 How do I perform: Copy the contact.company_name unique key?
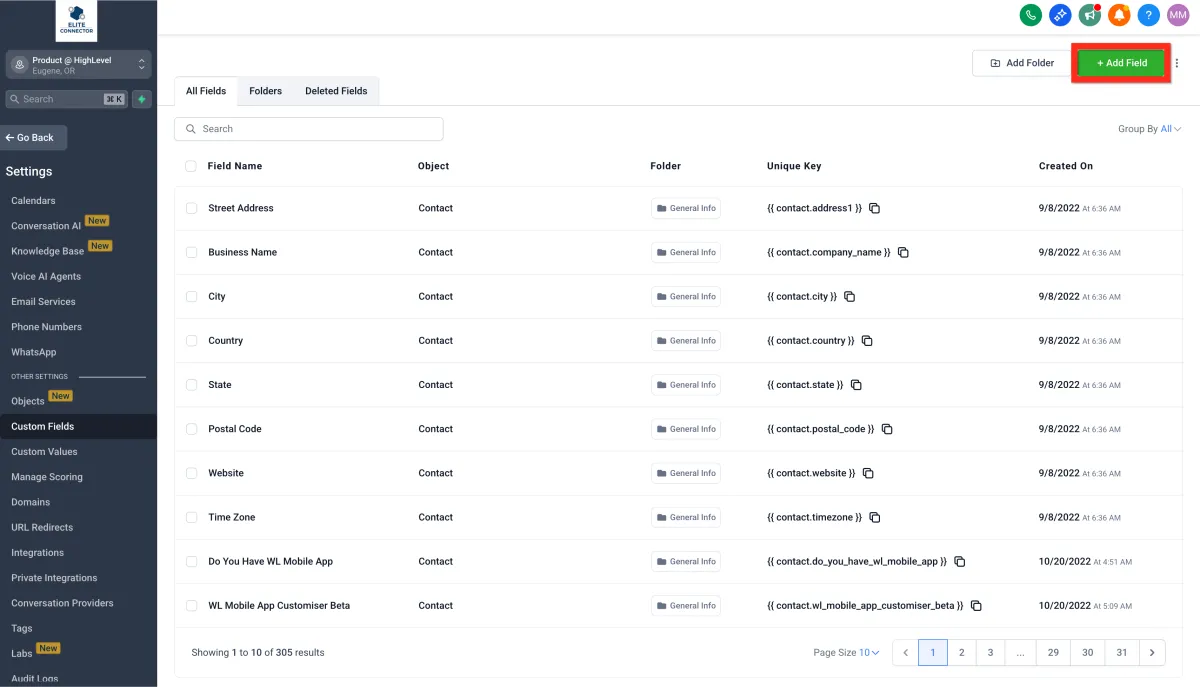pyautogui.click(x=903, y=252)
